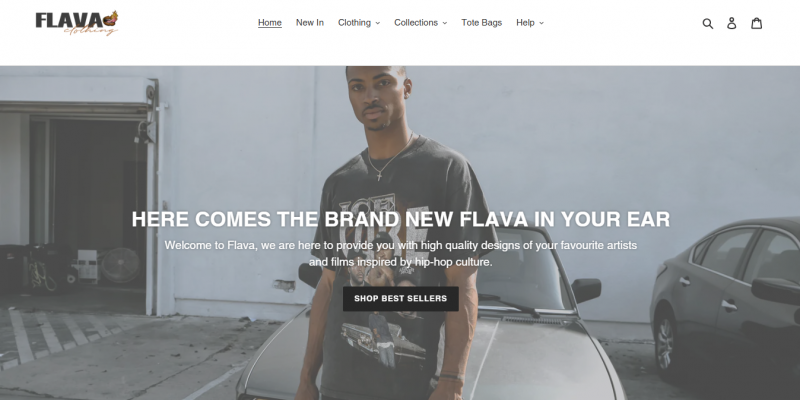
Task: Click the Flava Clothing logo
Action: [x=77, y=23]
